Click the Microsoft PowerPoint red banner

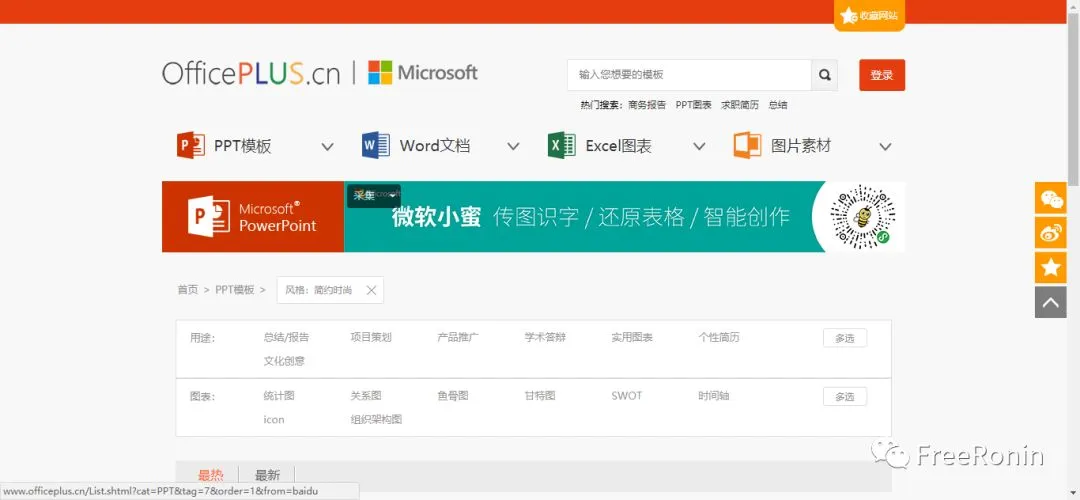(253, 217)
